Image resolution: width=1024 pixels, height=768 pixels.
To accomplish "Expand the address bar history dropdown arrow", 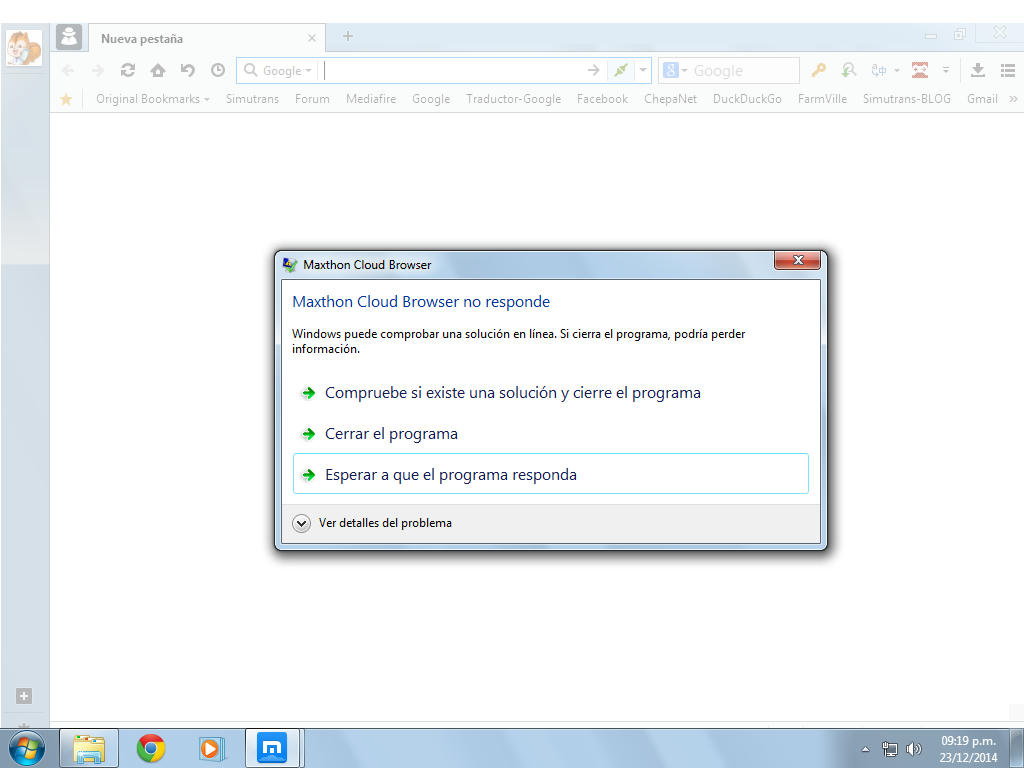I will coord(643,70).
